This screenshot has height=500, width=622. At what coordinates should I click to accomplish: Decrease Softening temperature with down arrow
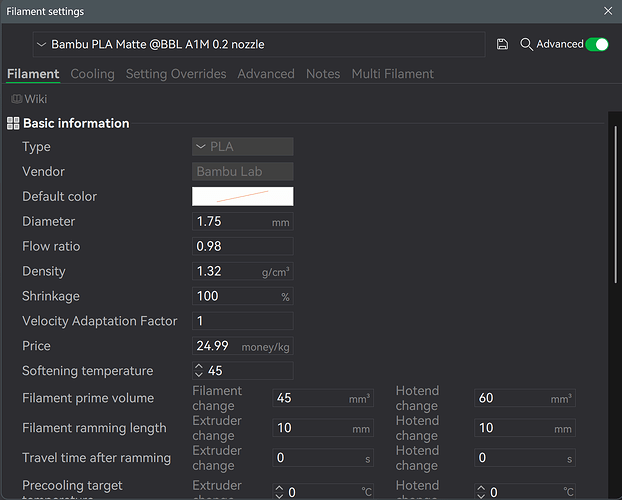tap(199, 375)
